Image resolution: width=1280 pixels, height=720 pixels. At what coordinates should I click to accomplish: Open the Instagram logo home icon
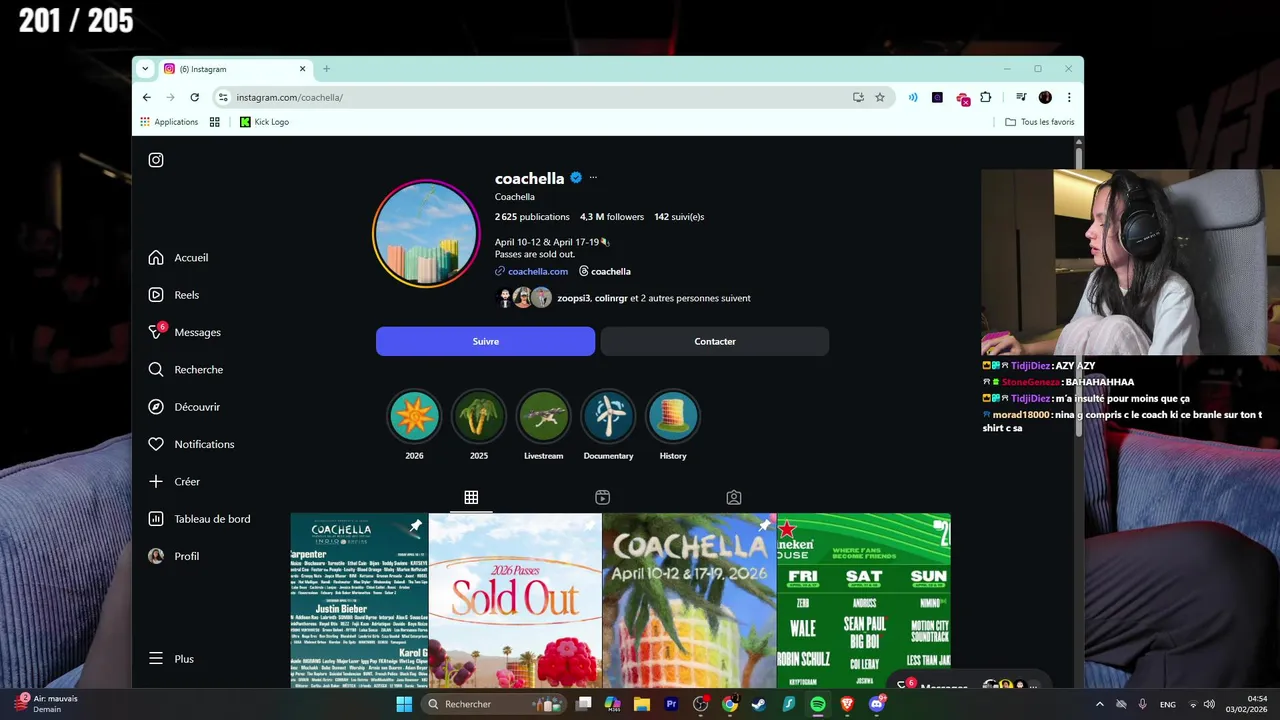tap(156, 160)
